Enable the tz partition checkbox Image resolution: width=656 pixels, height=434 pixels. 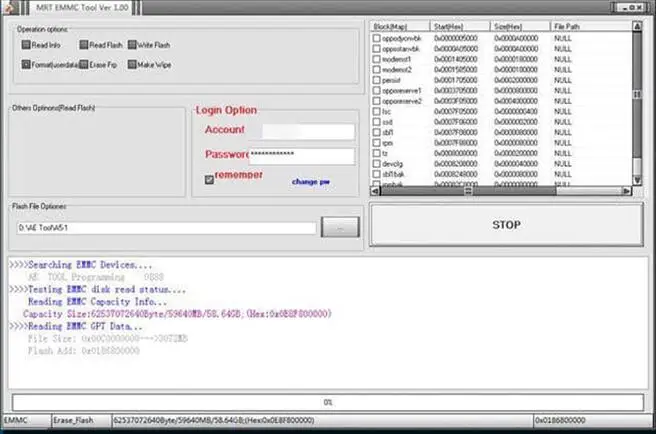[377, 153]
